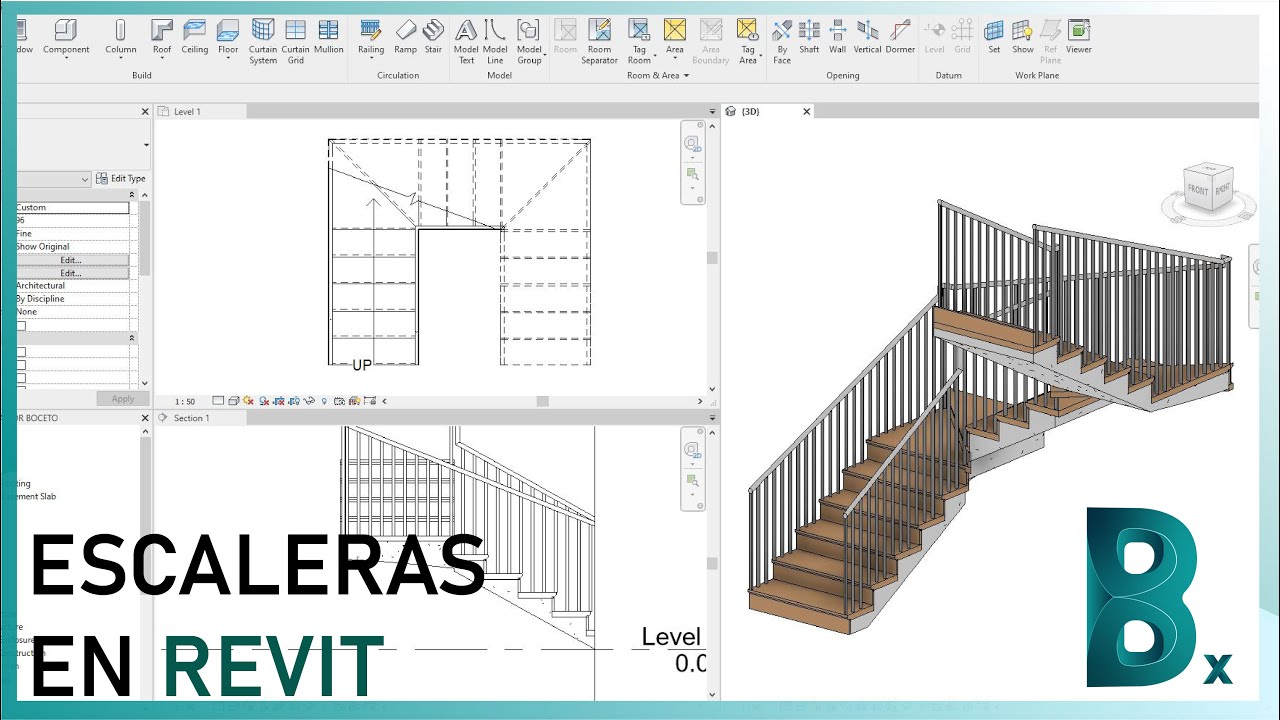This screenshot has height=720, width=1280.
Task: Select the Column tool
Action: point(120,36)
